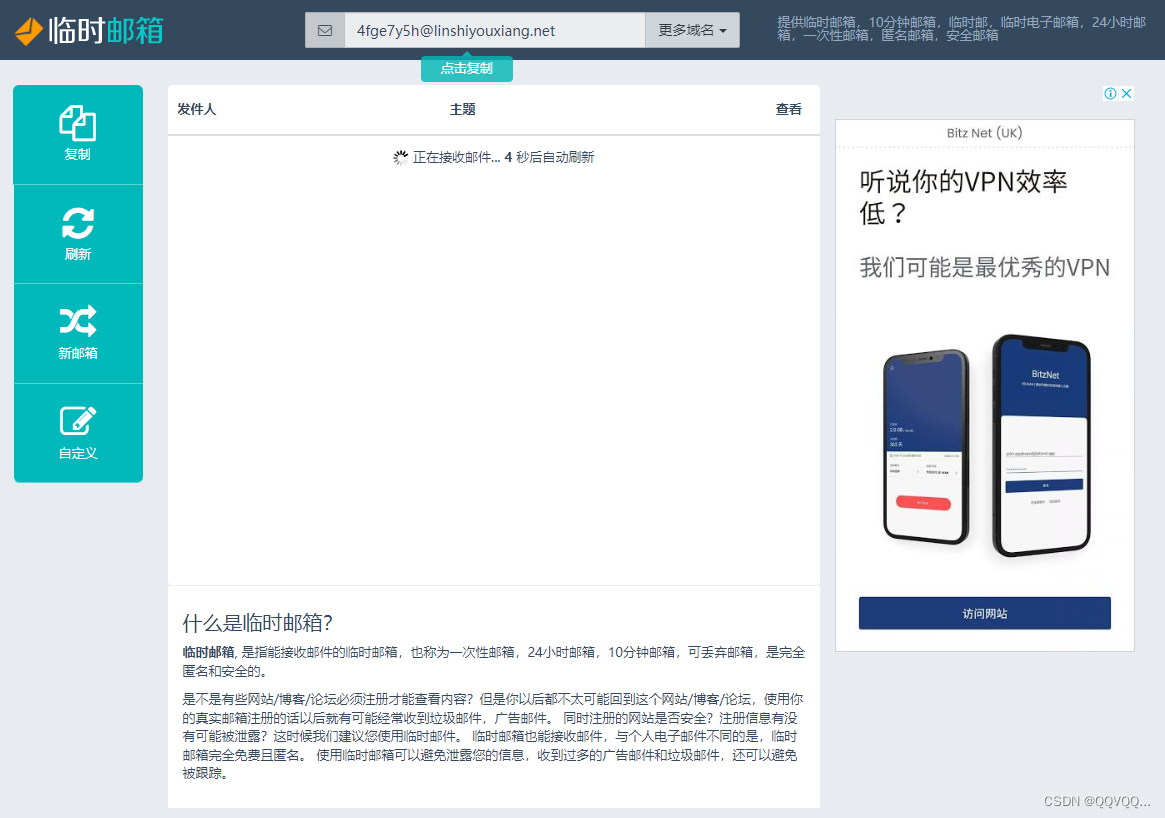Screen dimensions: 1165x818
Task: Click the 临时邮箱 brand title text
Action: click(106, 30)
